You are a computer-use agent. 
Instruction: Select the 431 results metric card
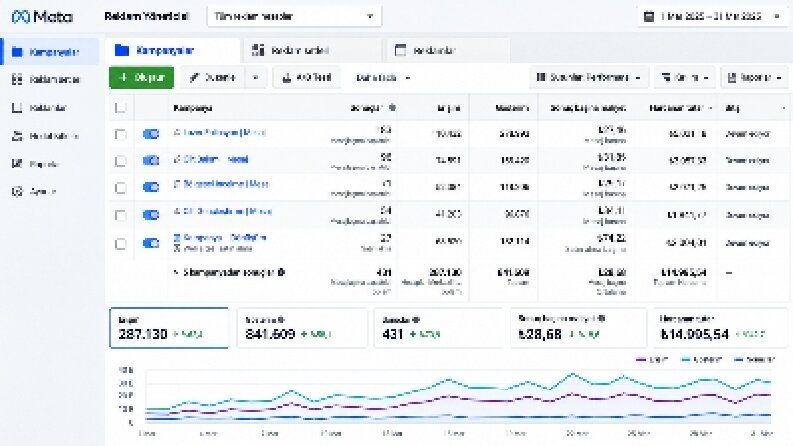pyautogui.click(x=438, y=328)
